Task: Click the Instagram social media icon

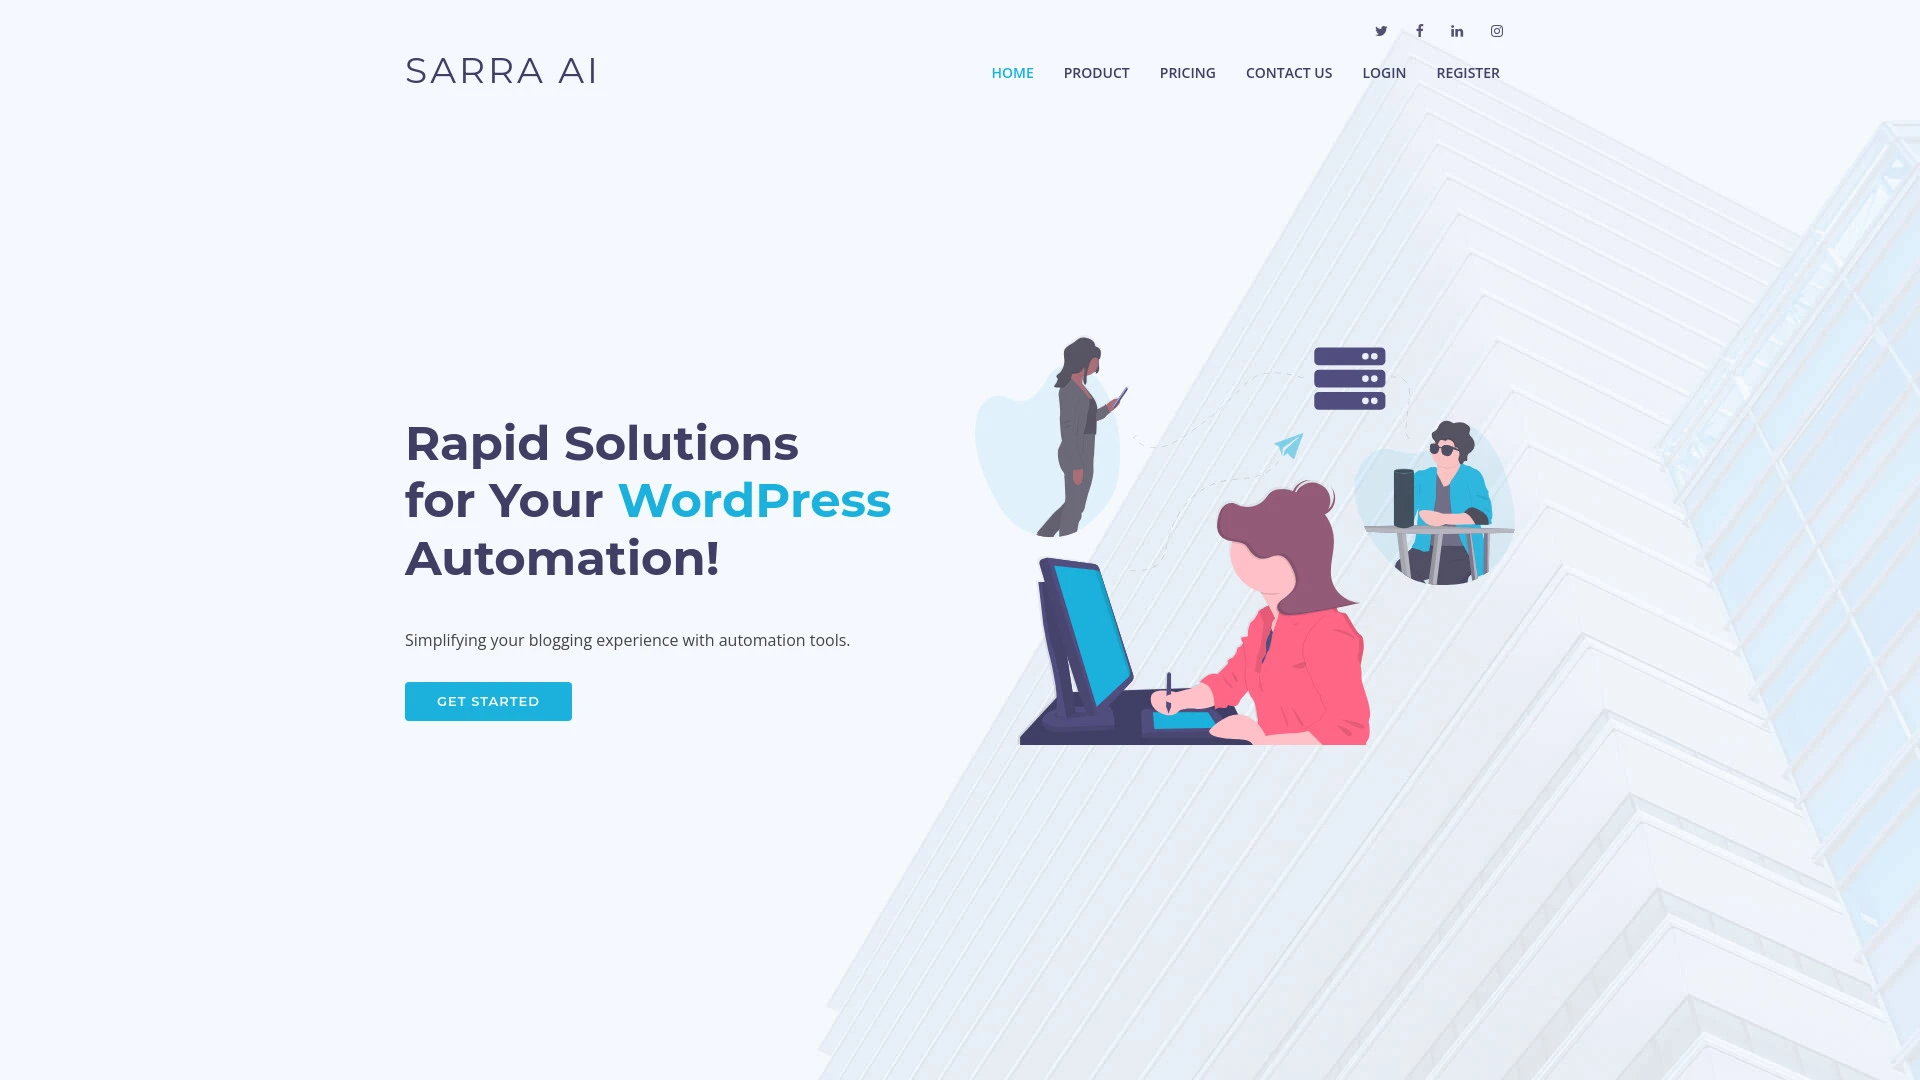Action: pos(1497,30)
